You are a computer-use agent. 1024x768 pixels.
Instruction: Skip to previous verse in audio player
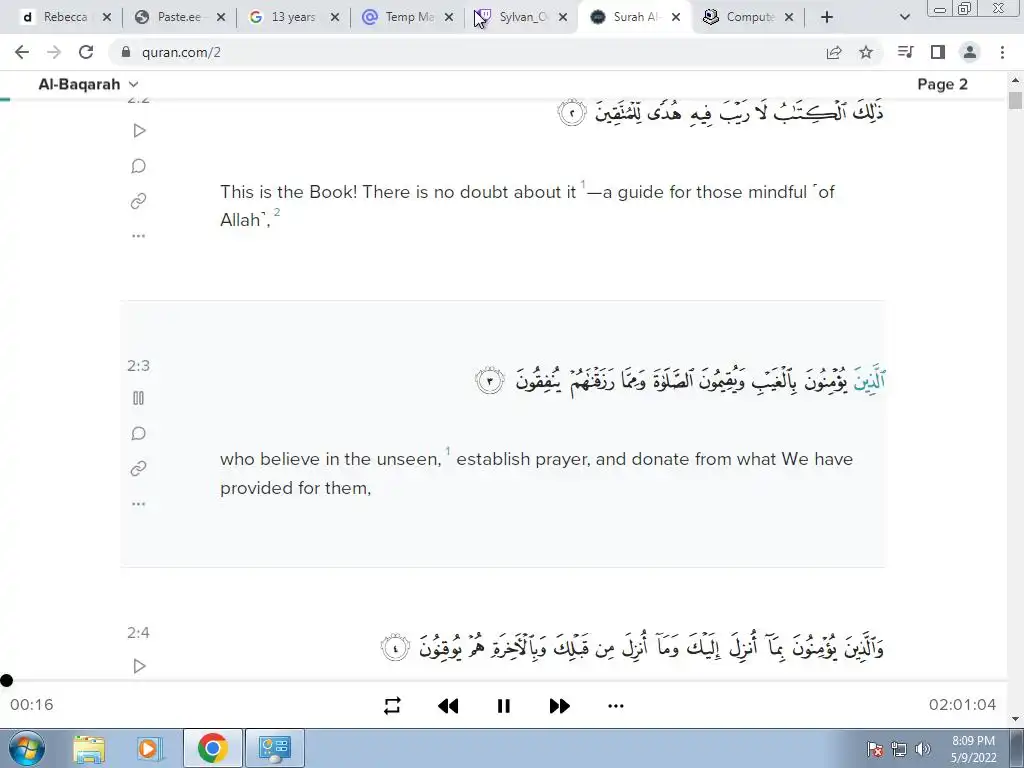point(448,705)
